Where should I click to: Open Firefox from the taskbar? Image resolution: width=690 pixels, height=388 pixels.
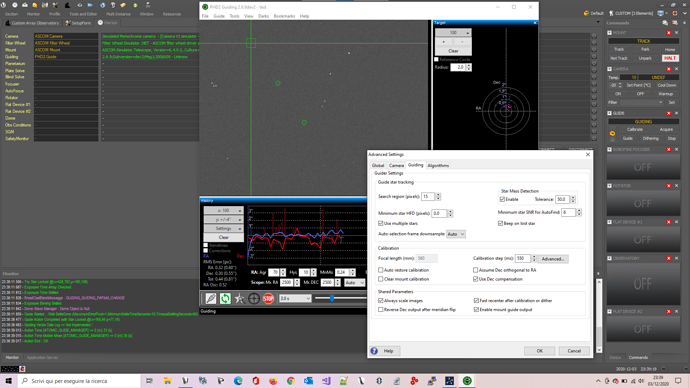tap(273, 381)
